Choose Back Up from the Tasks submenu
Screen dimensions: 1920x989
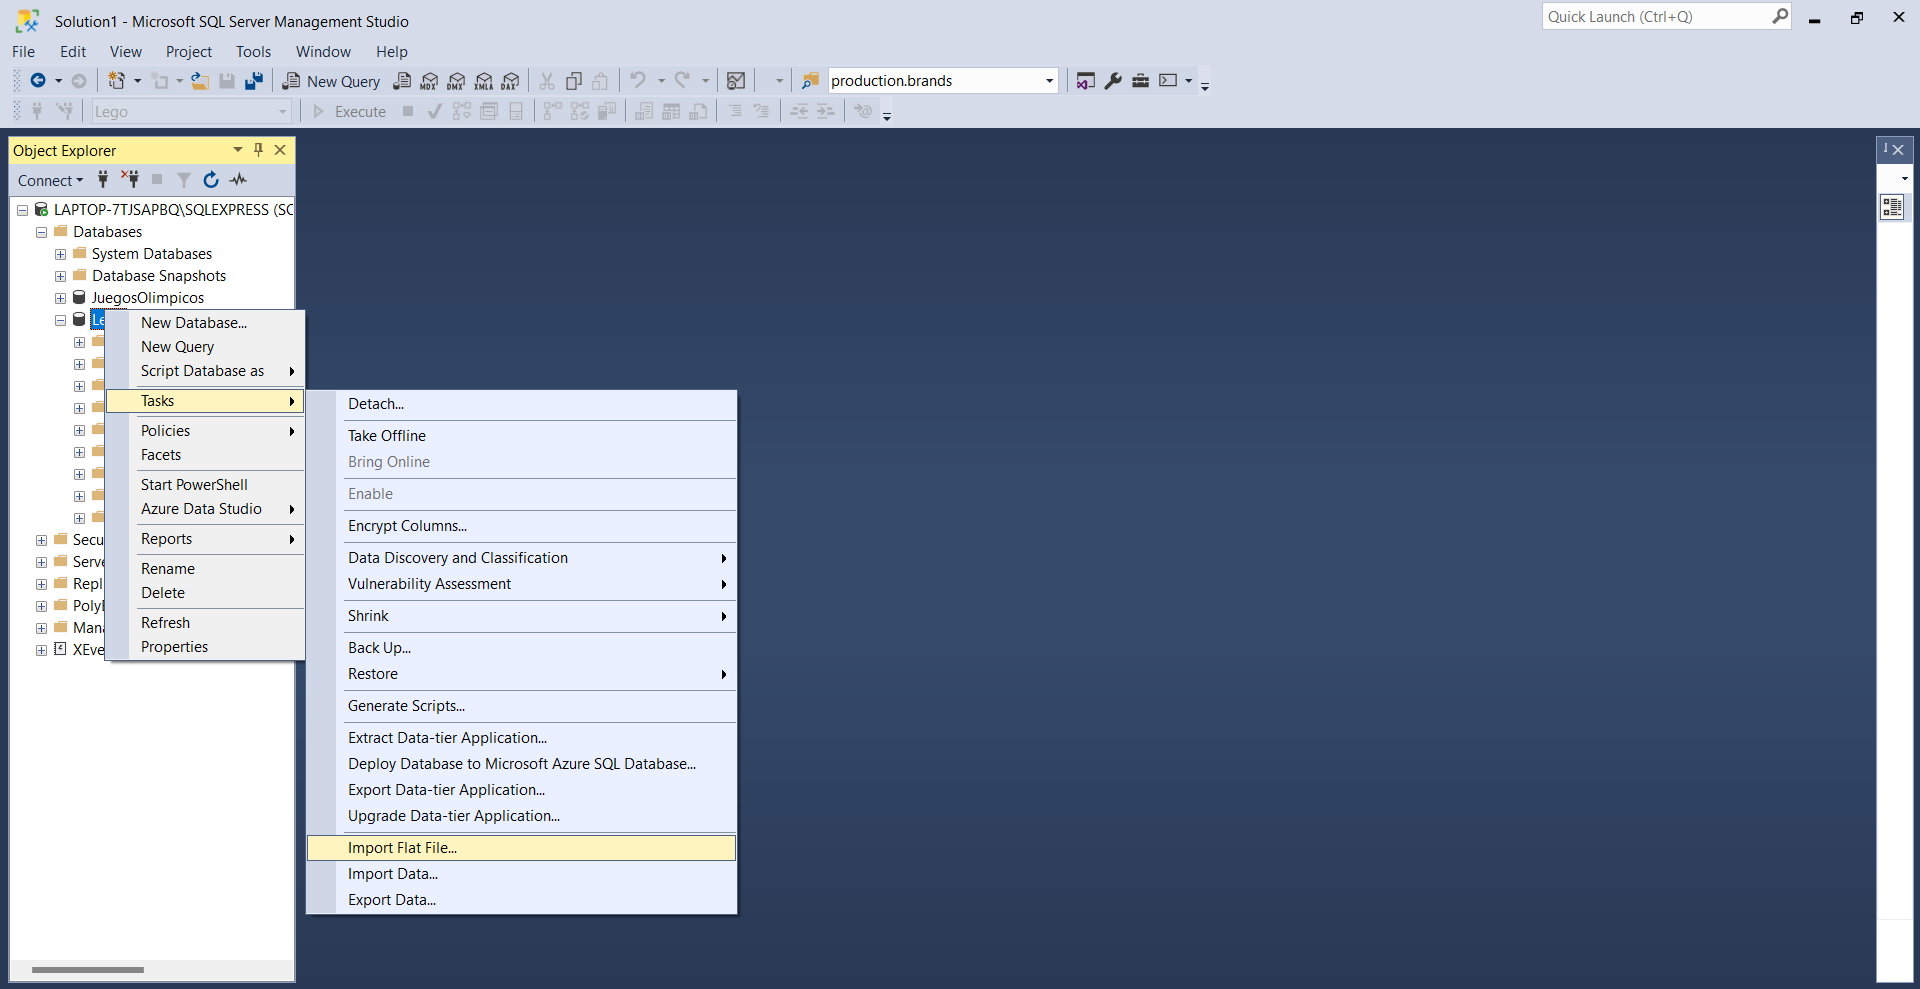(379, 648)
